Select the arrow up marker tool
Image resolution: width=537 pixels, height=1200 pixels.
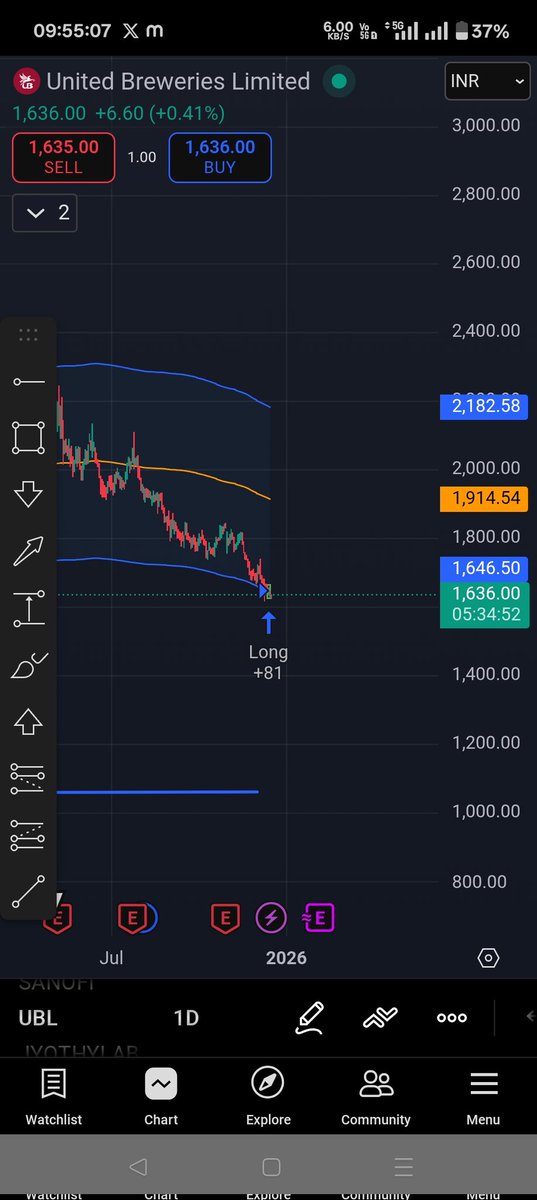28,720
